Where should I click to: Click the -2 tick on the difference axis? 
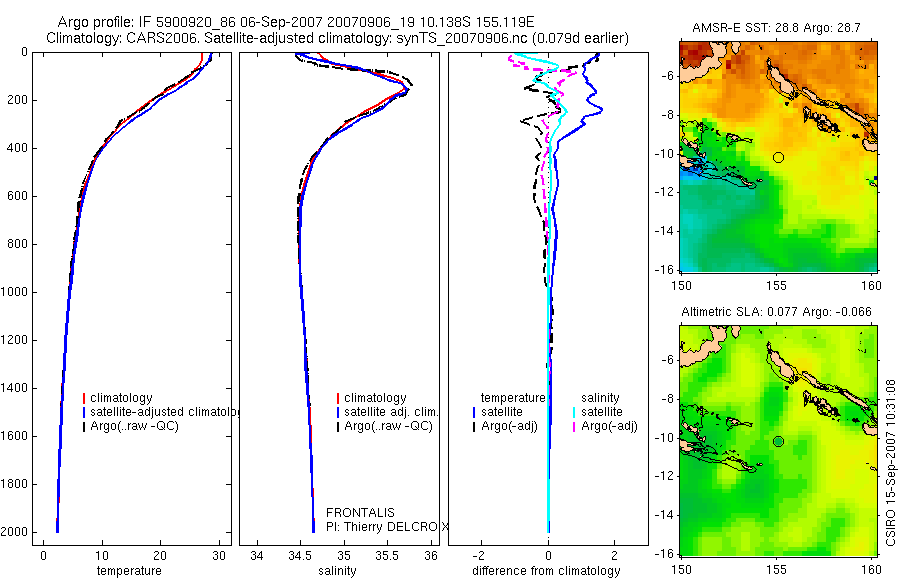(480, 556)
